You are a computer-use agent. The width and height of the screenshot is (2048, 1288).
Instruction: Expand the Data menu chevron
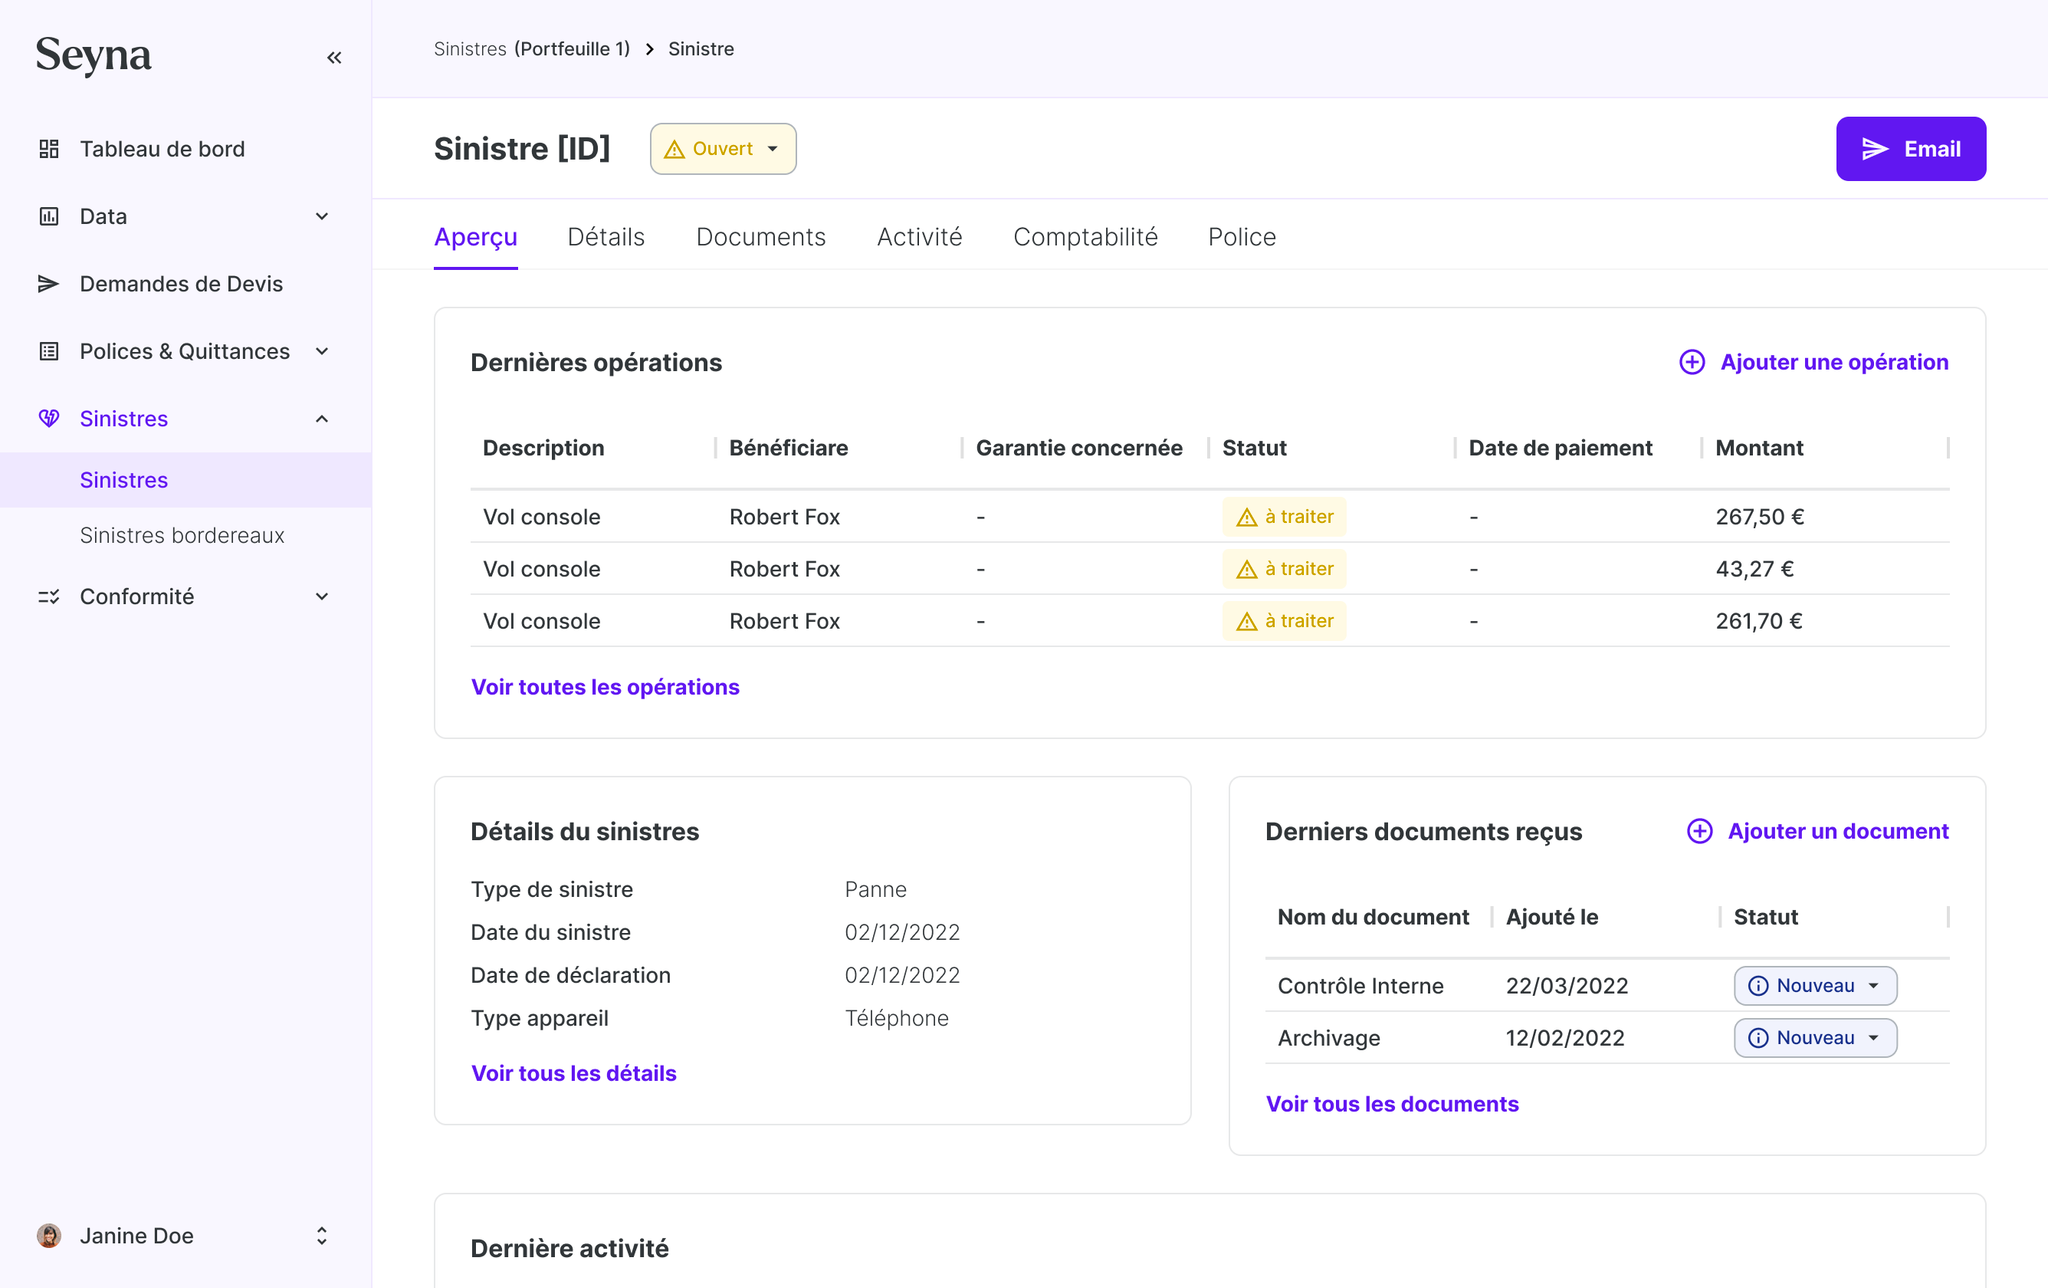click(322, 216)
